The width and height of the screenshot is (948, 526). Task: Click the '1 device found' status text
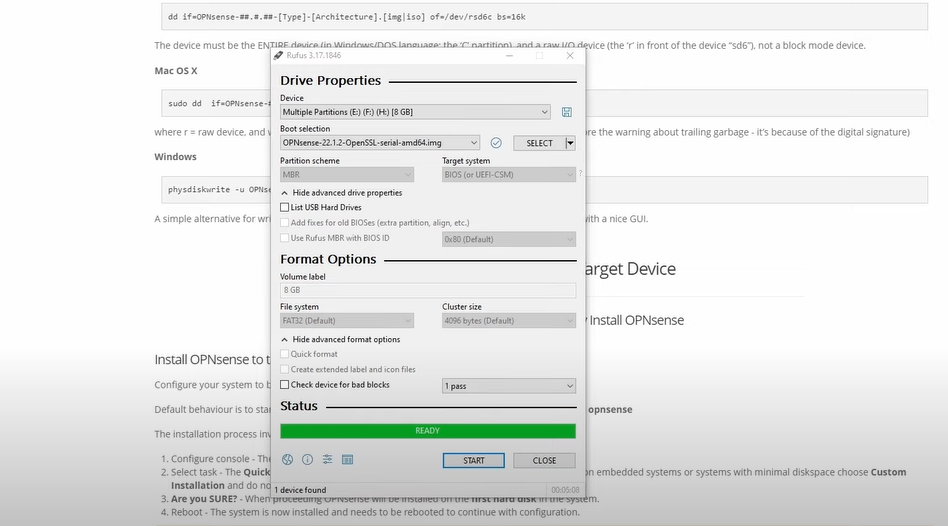pyautogui.click(x=300, y=490)
